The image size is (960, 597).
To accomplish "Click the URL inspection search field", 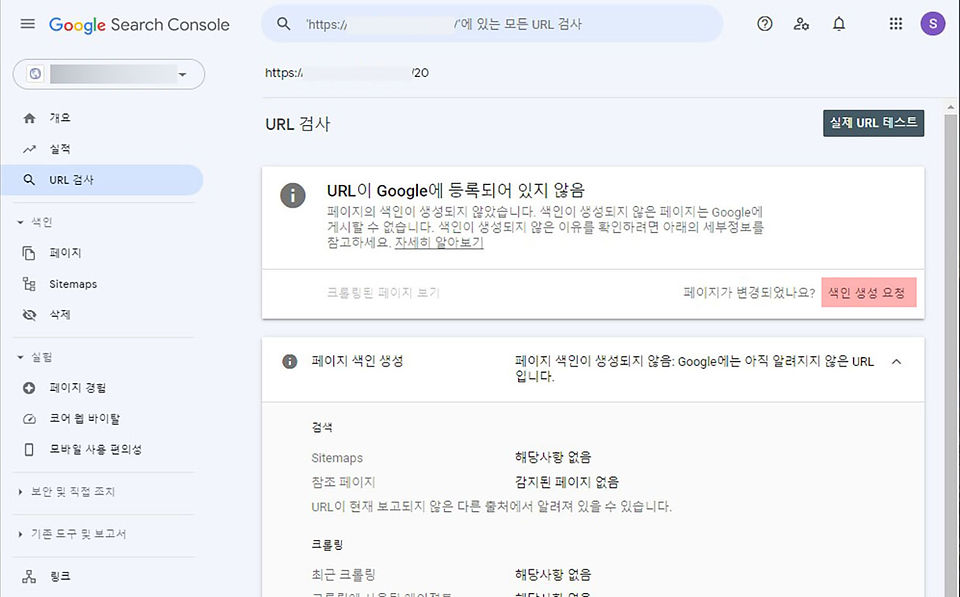I will click(492, 24).
